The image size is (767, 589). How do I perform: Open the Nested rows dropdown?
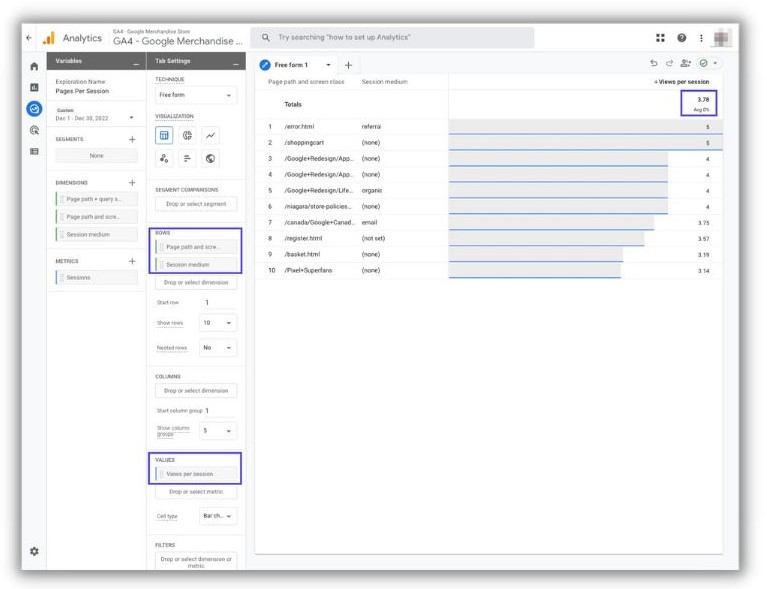pos(218,348)
